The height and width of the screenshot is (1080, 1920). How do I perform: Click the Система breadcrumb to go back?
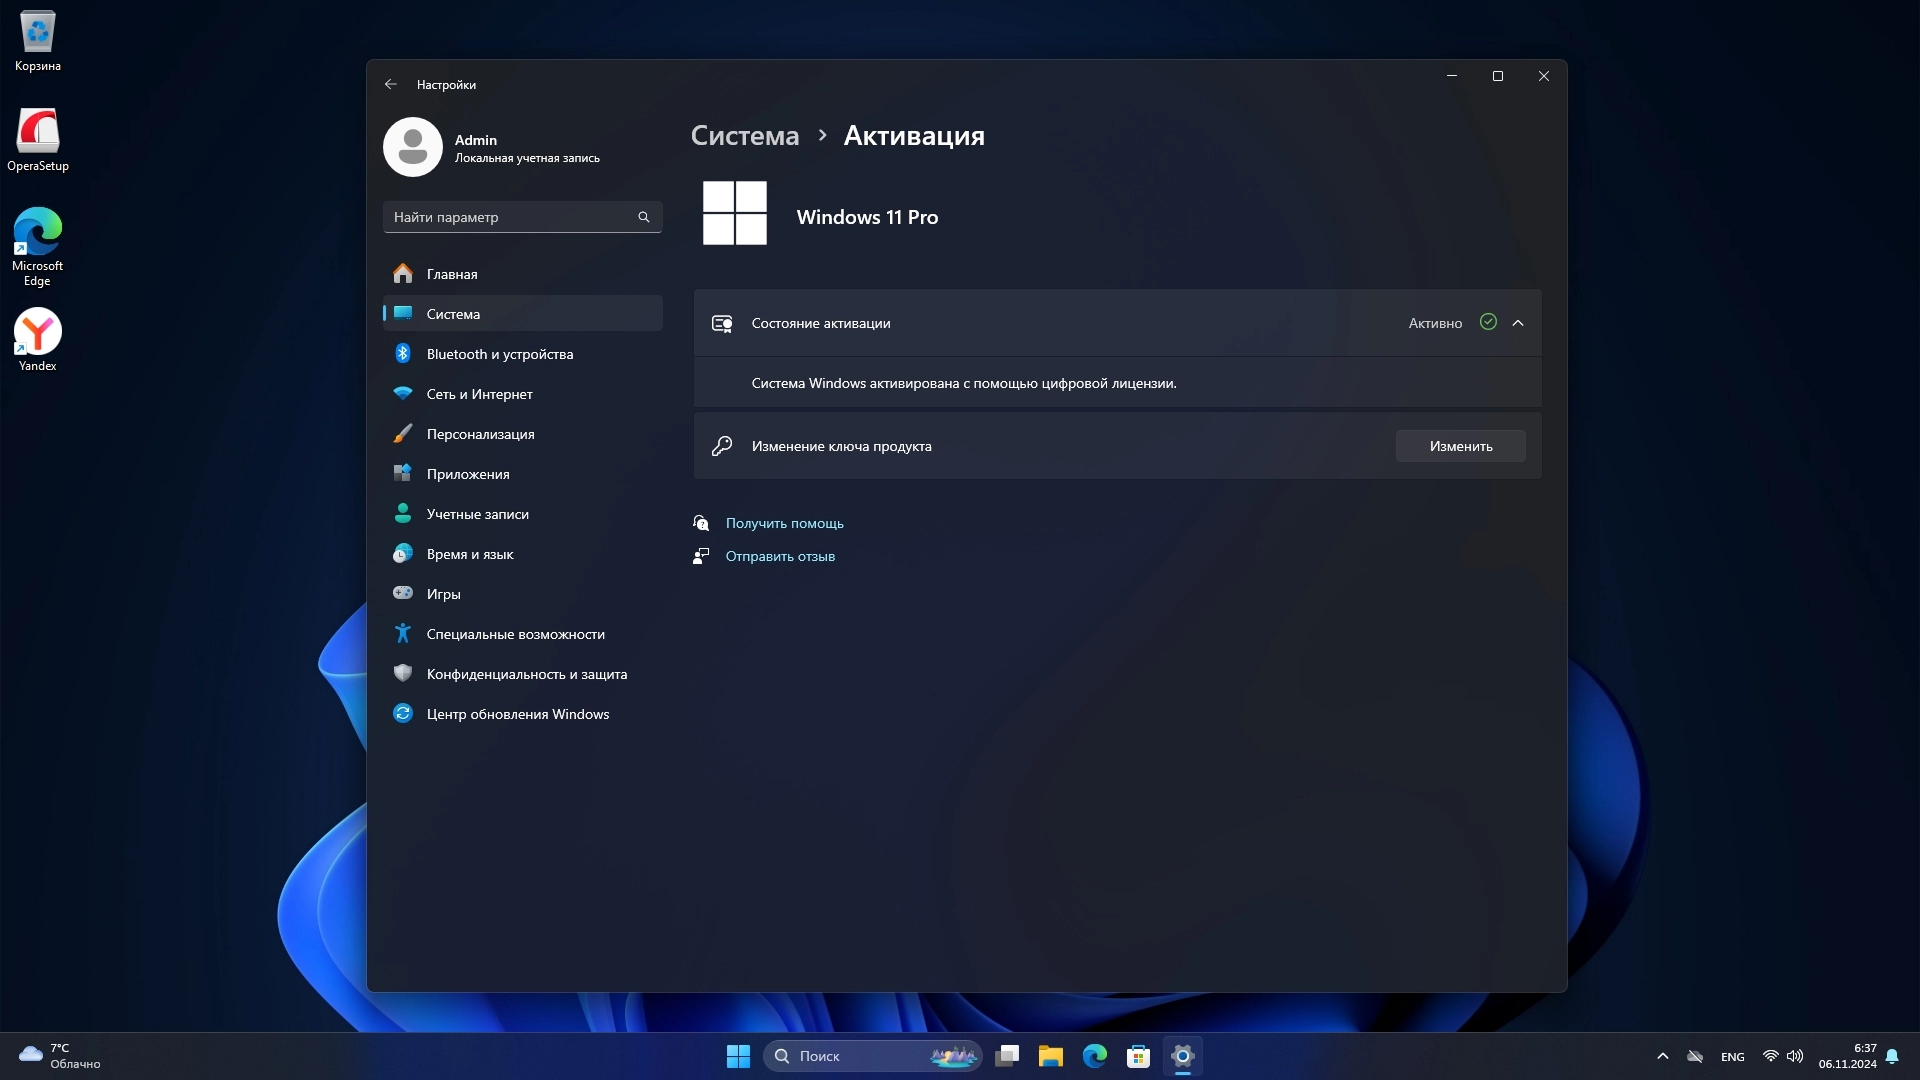pyautogui.click(x=745, y=136)
